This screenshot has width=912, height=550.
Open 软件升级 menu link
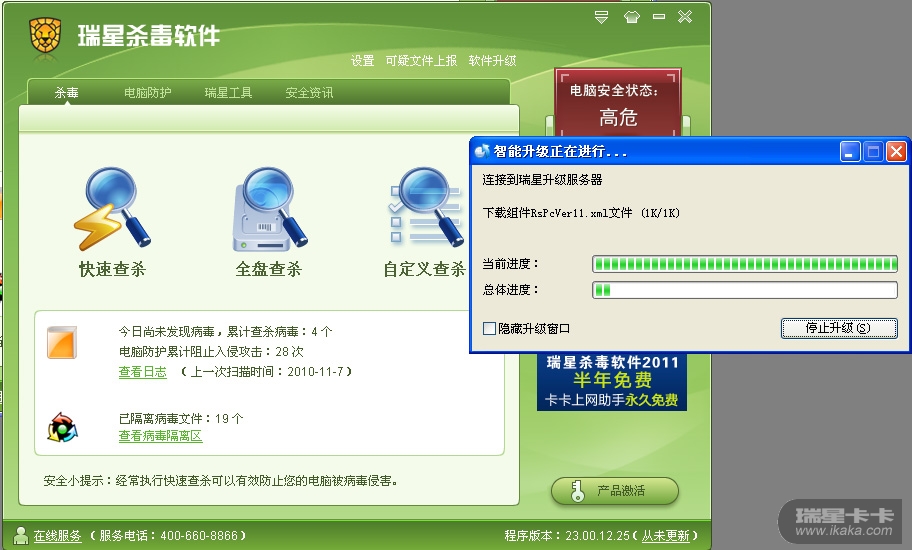(493, 60)
